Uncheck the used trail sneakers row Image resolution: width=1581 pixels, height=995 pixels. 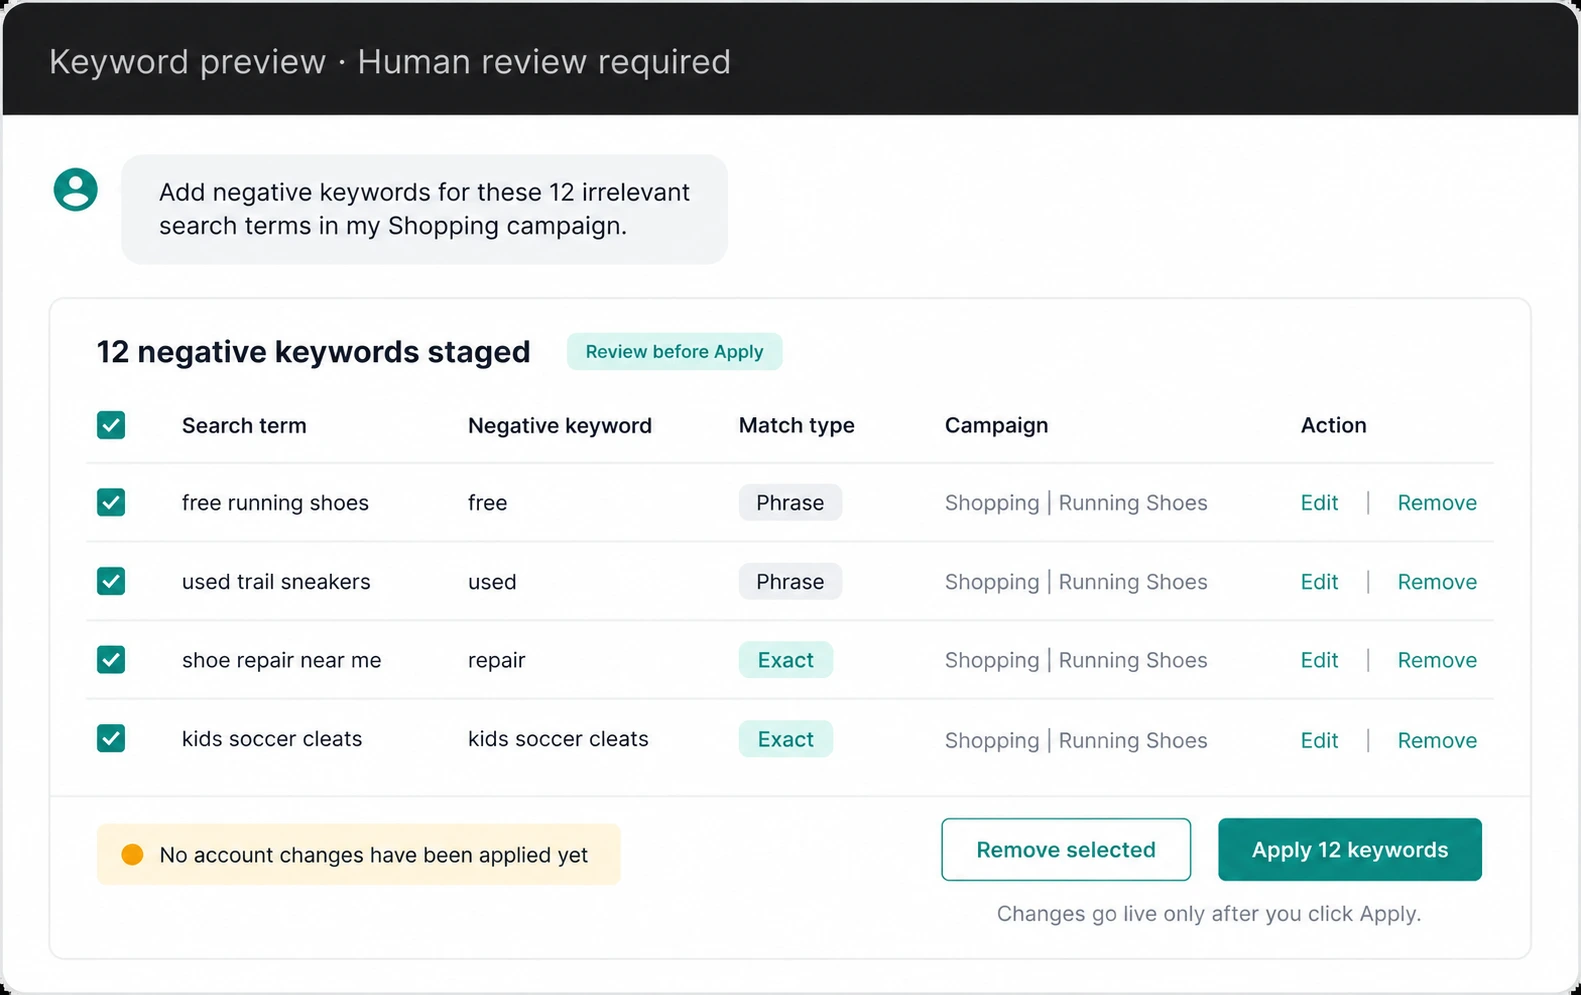click(111, 581)
